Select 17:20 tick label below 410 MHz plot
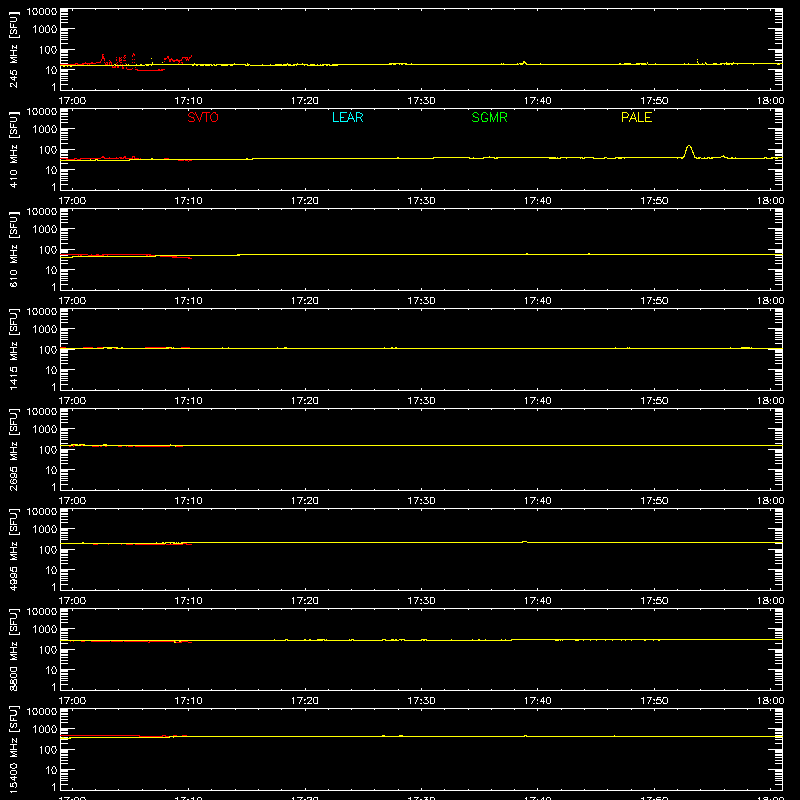Image resolution: width=800 pixels, height=800 pixels. 305,201
